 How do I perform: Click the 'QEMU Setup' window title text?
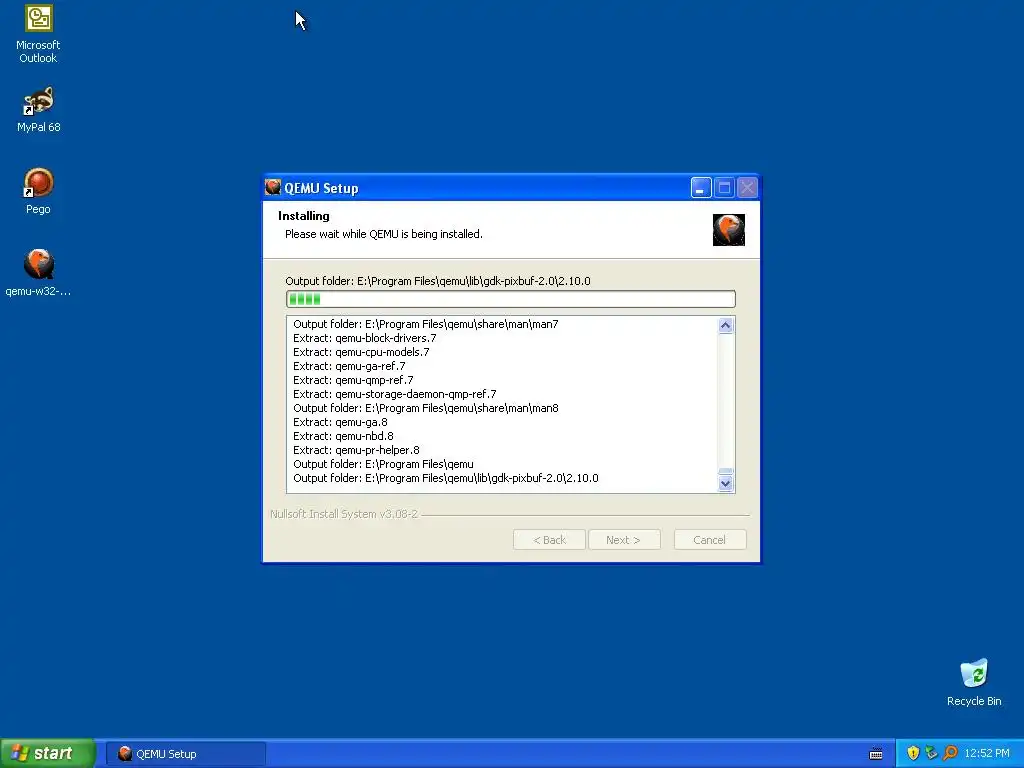pos(321,188)
